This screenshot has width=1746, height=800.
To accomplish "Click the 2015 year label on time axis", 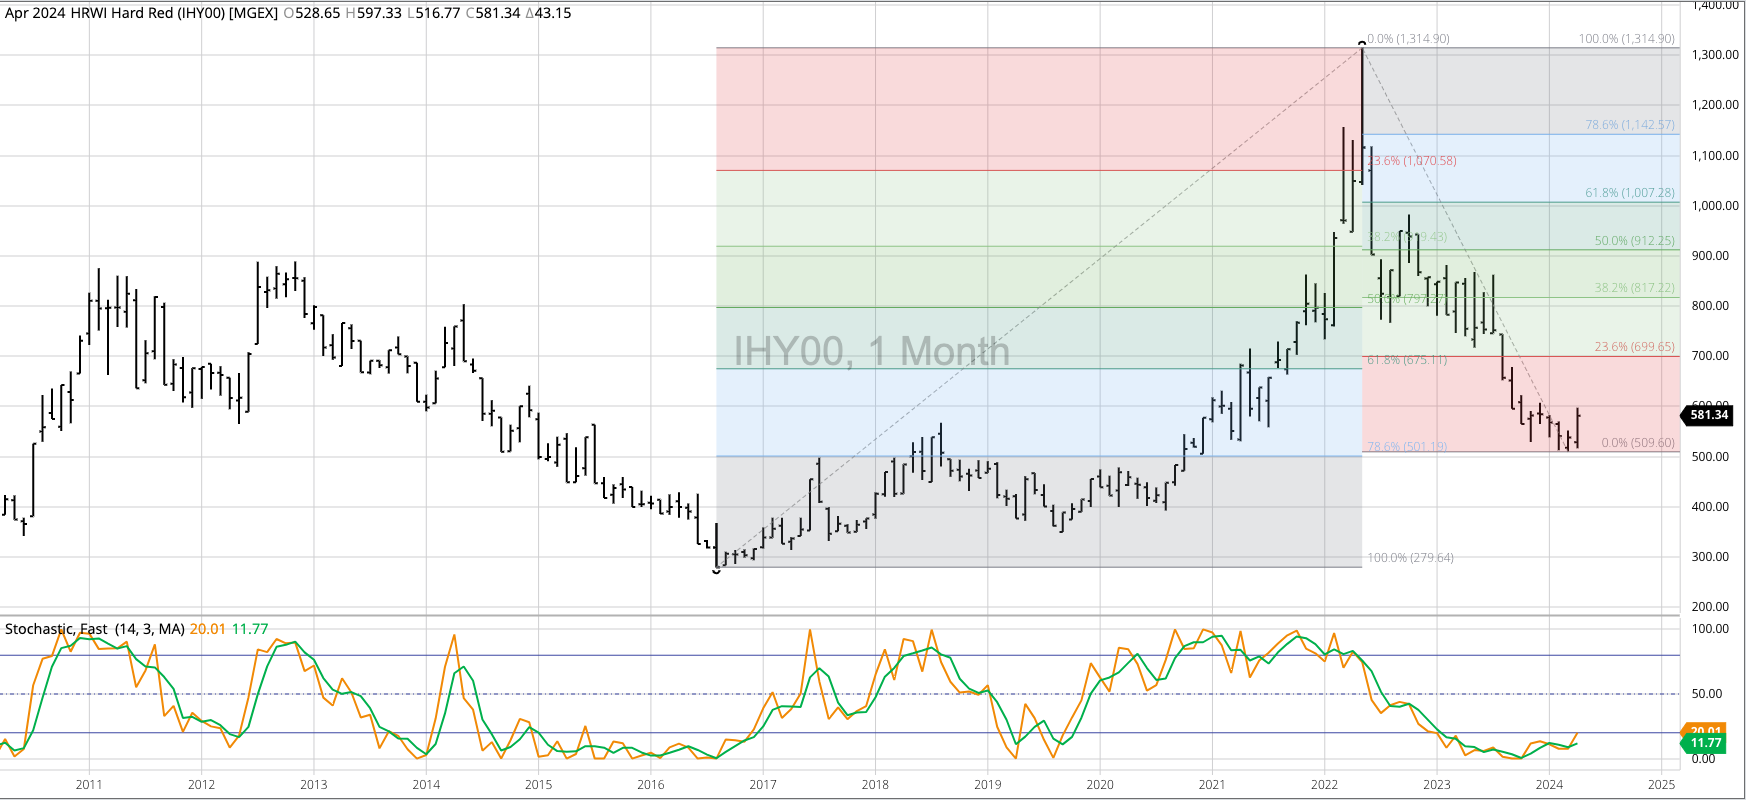I will 538,785.
